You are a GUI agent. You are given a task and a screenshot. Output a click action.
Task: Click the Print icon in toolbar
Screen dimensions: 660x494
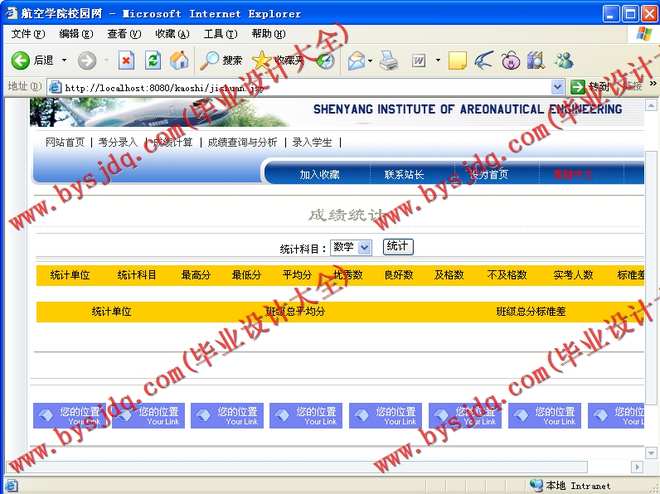tap(388, 60)
